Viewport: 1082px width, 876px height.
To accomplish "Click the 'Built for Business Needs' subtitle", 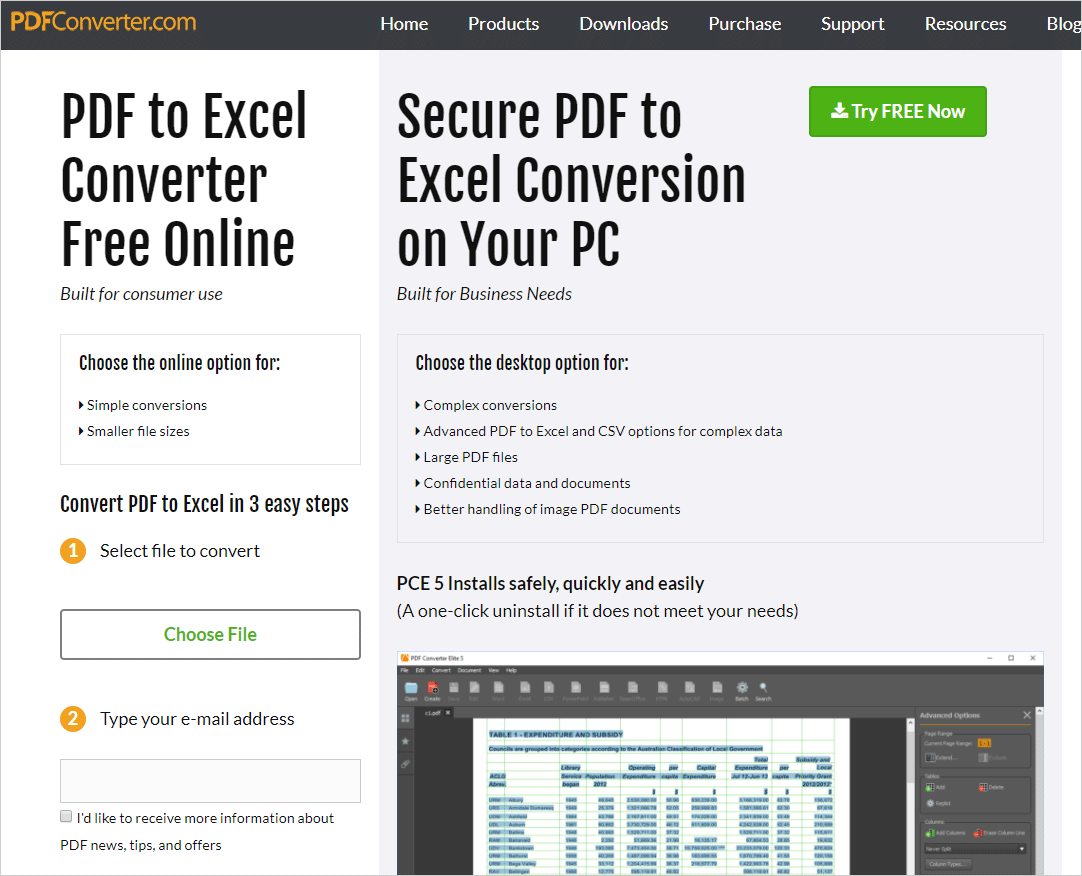I will coord(484,294).
